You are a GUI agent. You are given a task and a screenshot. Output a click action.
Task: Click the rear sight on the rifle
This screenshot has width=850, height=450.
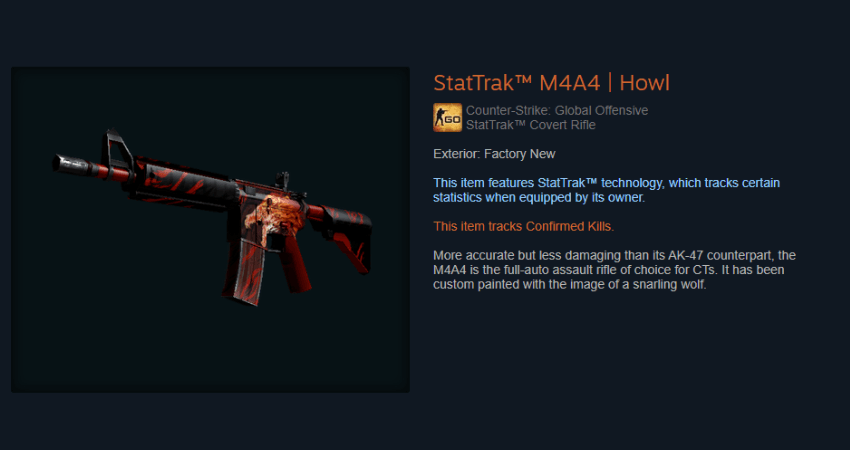(x=282, y=181)
